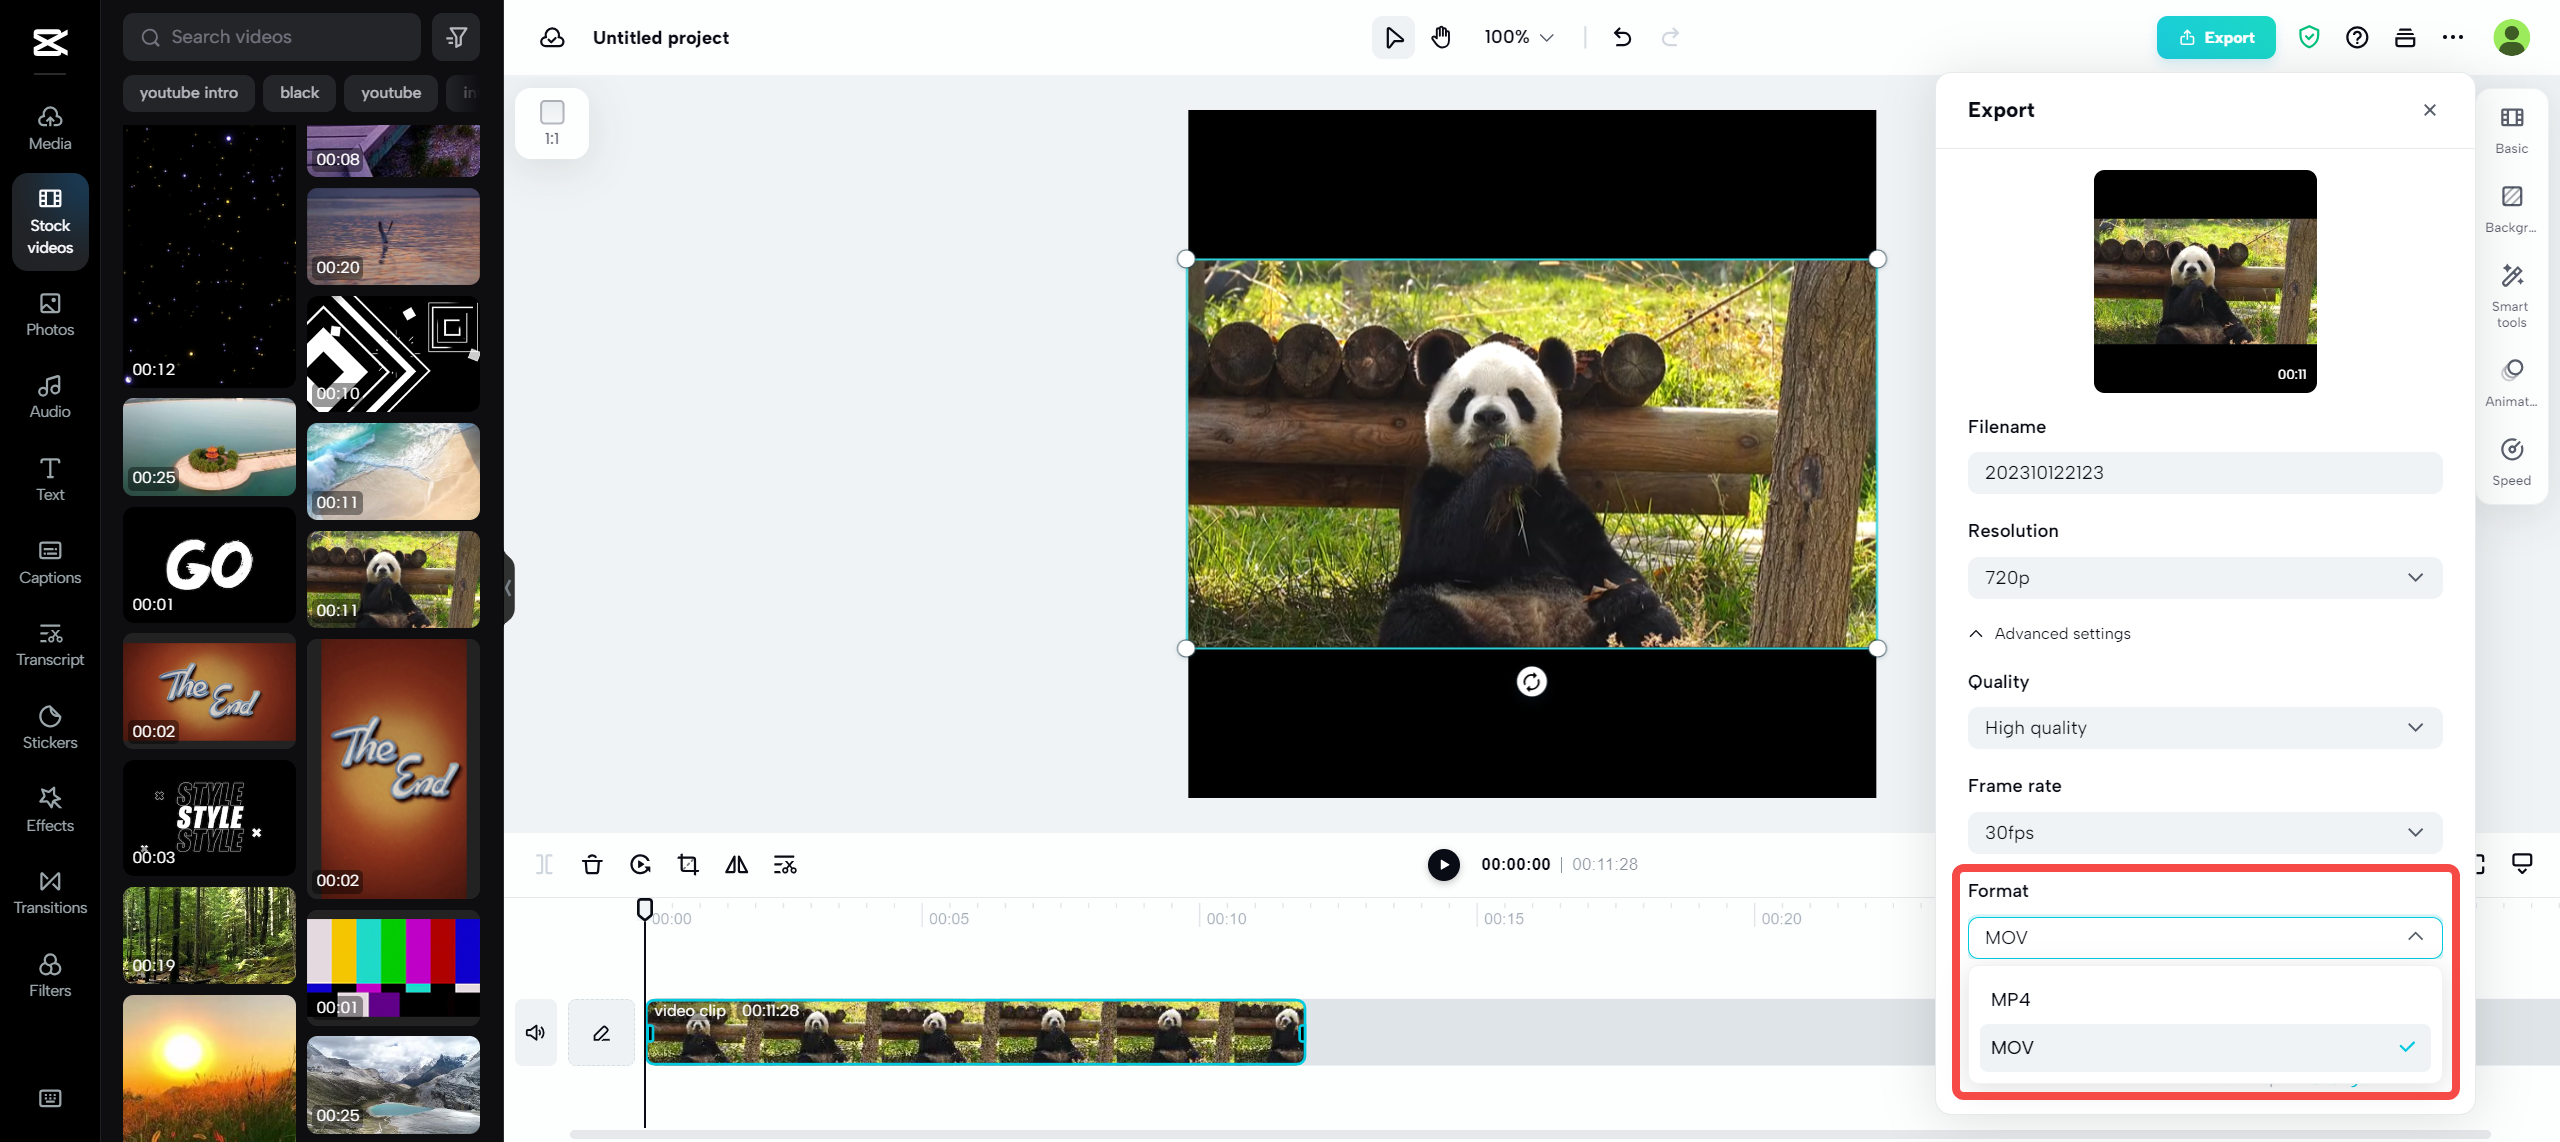Open the Resolution 720p dropdown
This screenshot has height=1142, width=2560.
coord(2204,577)
